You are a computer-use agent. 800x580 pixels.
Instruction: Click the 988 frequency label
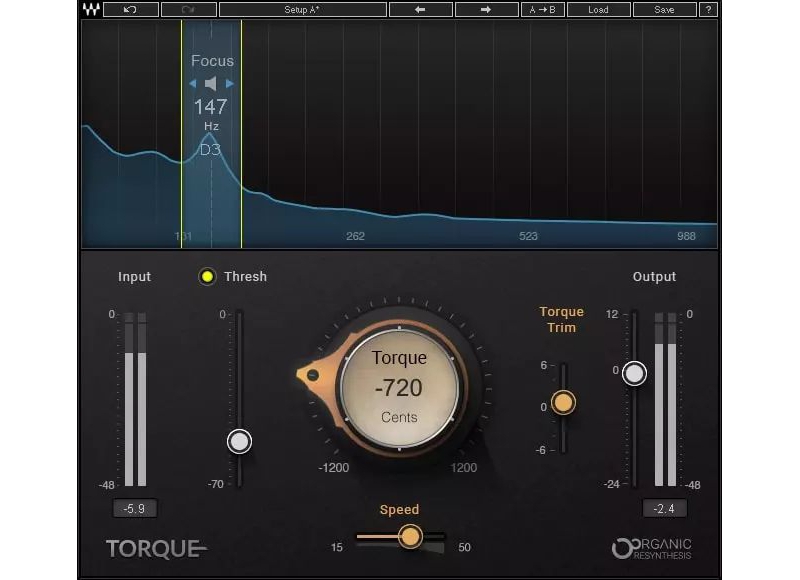point(686,236)
